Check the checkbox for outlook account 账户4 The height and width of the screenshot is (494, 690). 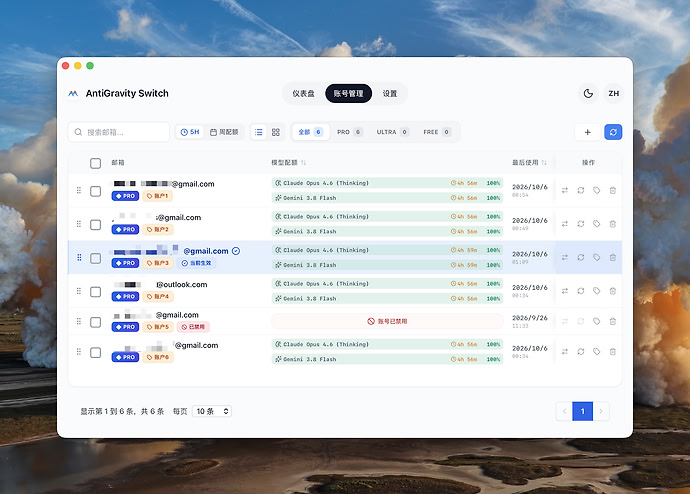click(95, 292)
